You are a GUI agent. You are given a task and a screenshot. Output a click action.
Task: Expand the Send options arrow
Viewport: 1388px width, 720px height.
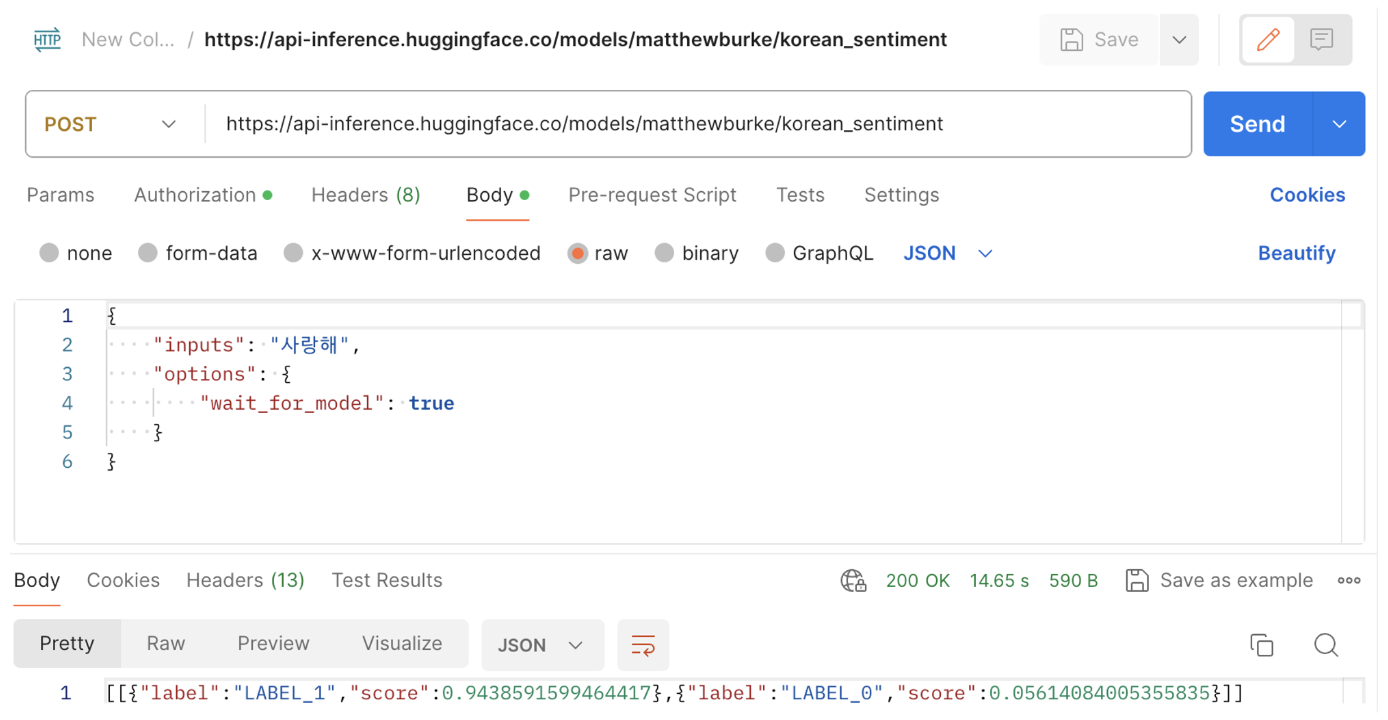point(1339,124)
